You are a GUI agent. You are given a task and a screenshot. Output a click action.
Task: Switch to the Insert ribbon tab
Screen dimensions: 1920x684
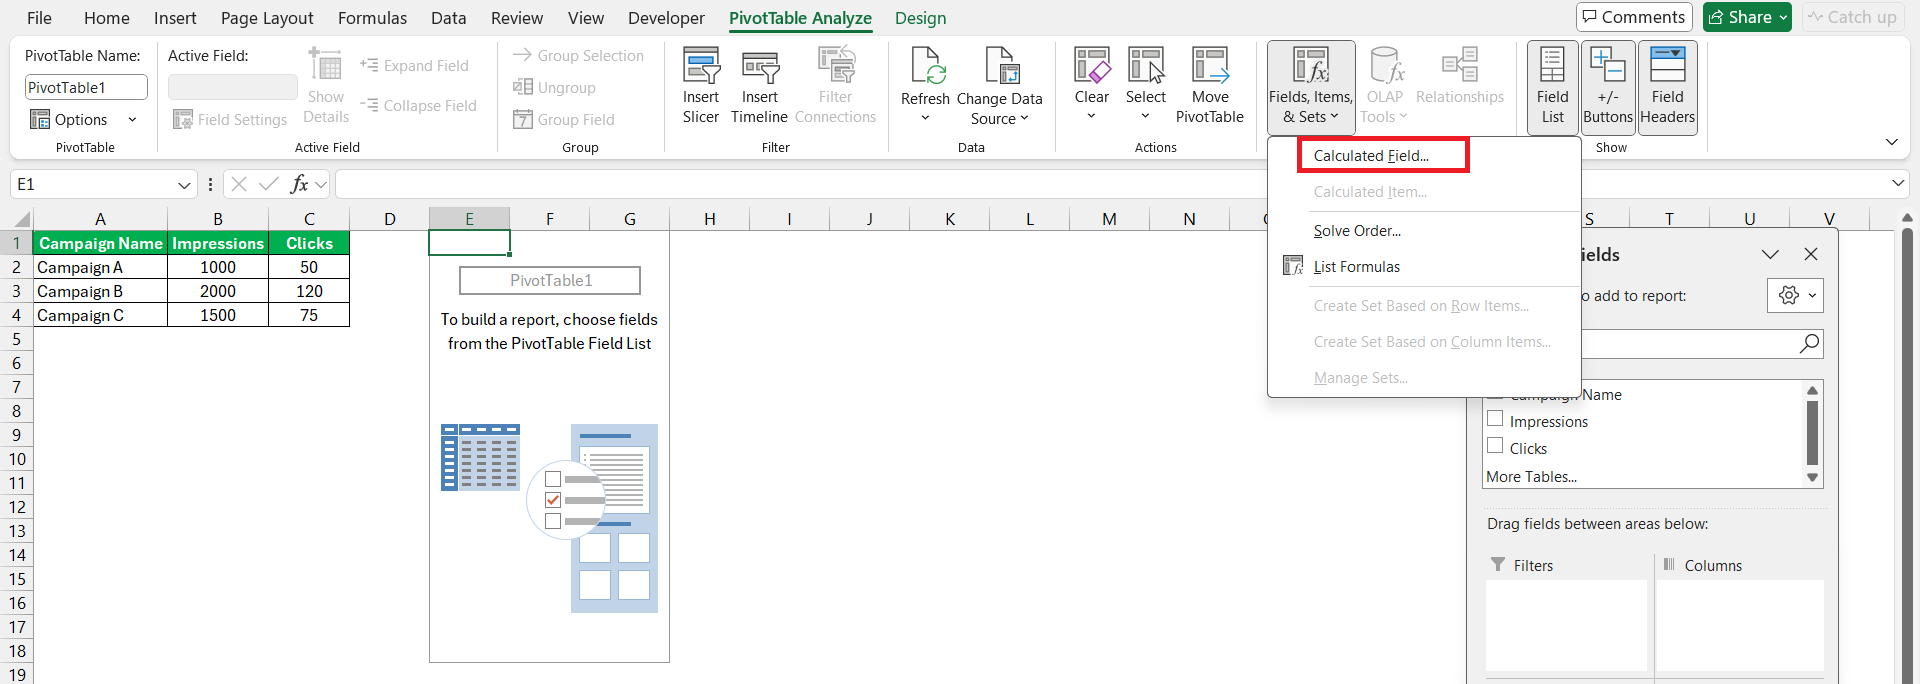(175, 18)
